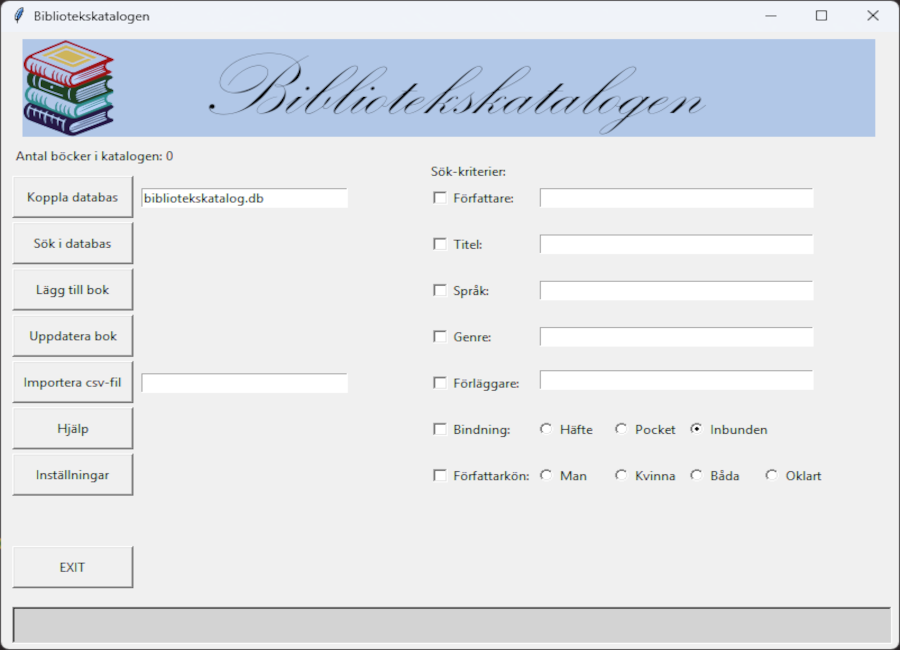This screenshot has height=650, width=900.
Task: Select the Inbunden radio button
Action: tap(696, 429)
